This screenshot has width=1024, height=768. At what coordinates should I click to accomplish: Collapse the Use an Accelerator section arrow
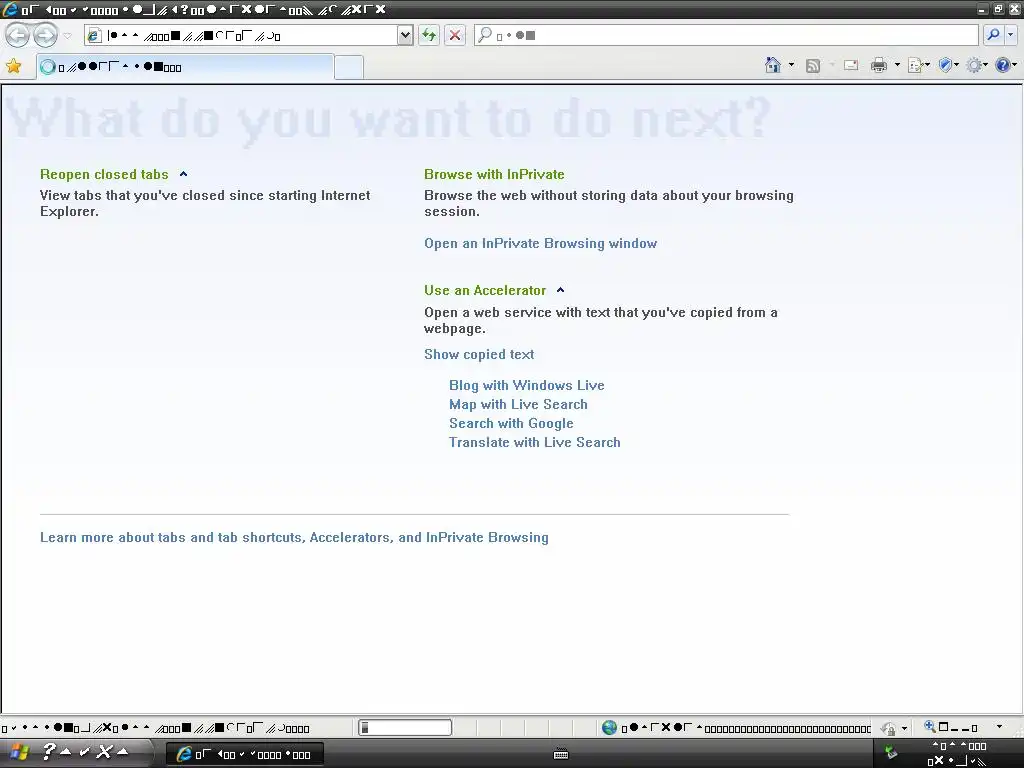(560, 291)
